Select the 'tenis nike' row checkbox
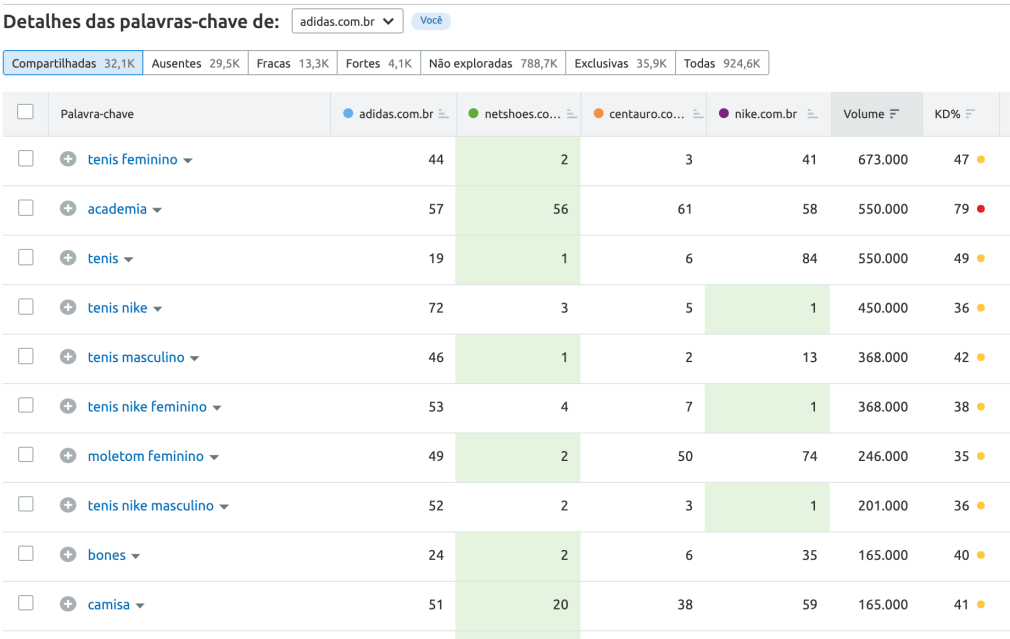The height and width of the screenshot is (639, 1010). click(26, 307)
